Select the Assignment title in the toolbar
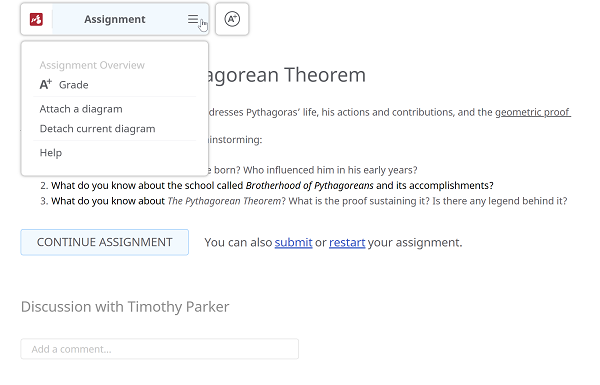Viewport: 600px width, 385px height. click(x=114, y=19)
